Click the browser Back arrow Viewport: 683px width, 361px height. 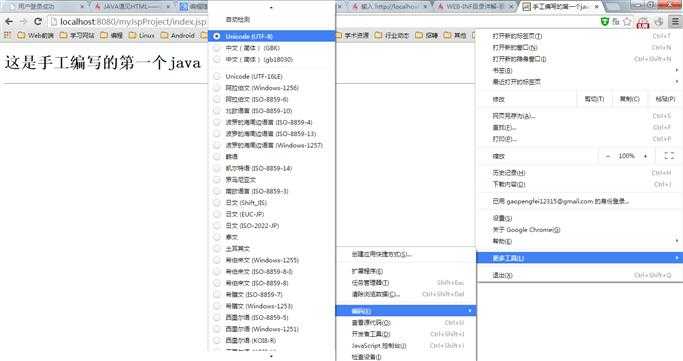click(8, 21)
